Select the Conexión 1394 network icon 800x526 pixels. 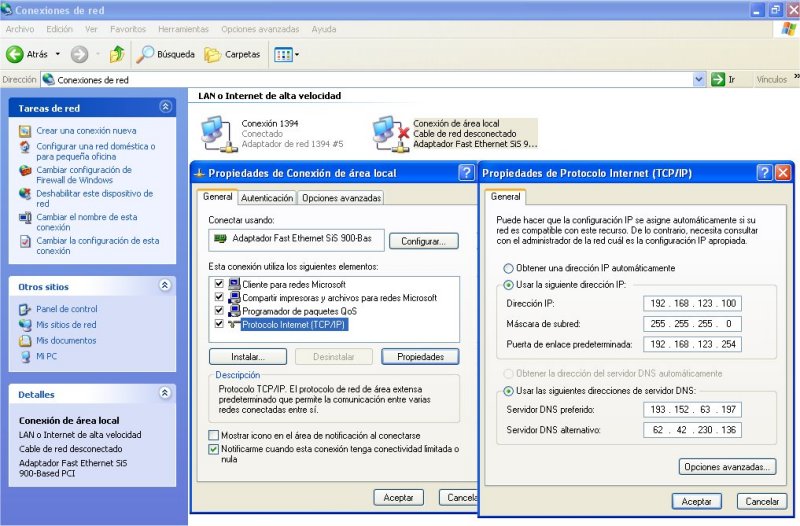pos(212,132)
